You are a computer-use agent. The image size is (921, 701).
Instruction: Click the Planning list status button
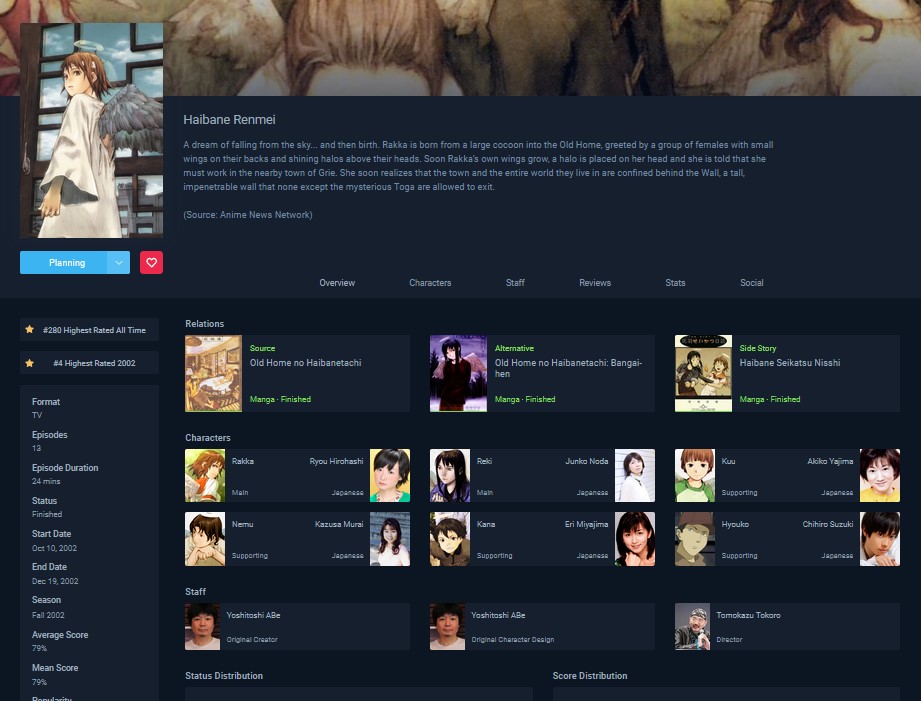(x=63, y=263)
